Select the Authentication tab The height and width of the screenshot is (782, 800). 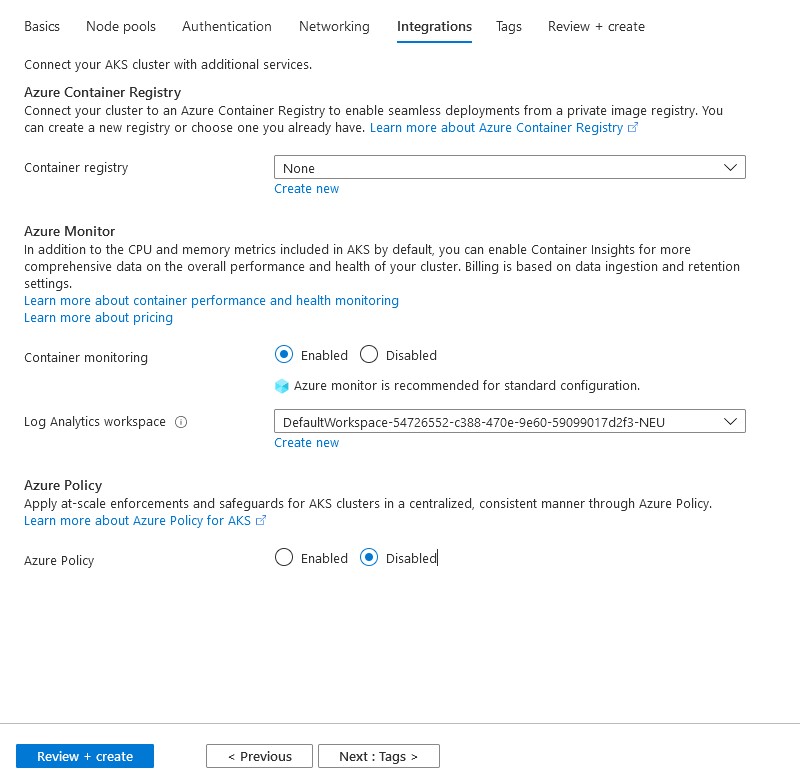click(x=227, y=27)
